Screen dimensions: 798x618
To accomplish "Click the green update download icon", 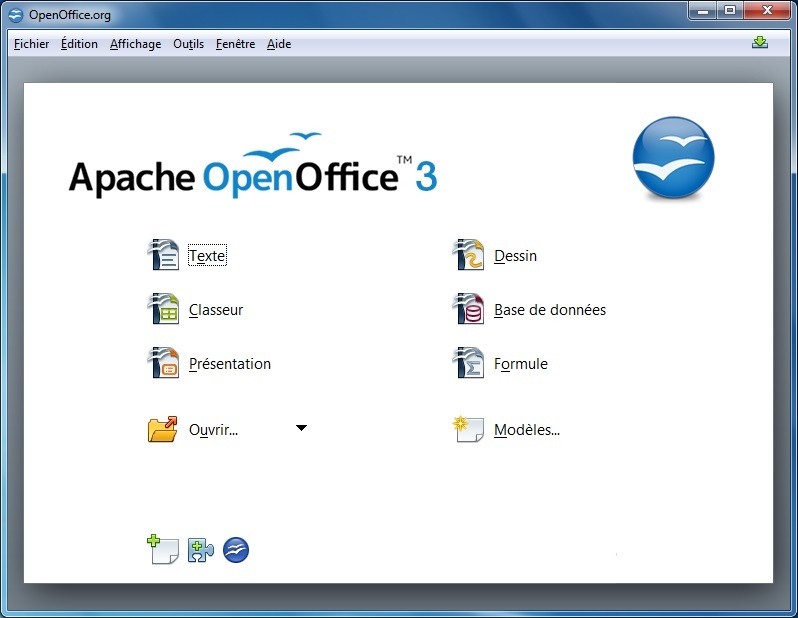I will [760, 43].
